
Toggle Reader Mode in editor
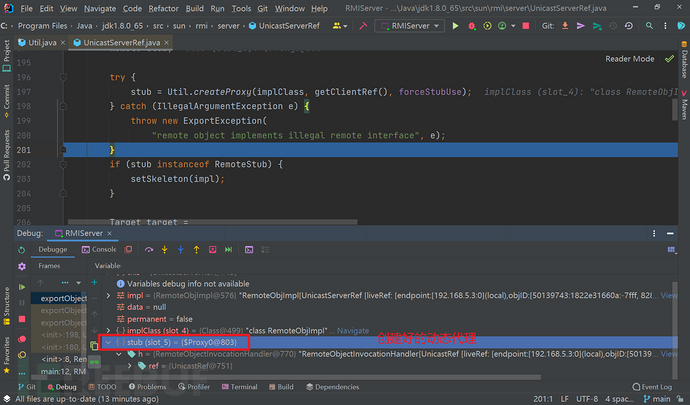630,59
